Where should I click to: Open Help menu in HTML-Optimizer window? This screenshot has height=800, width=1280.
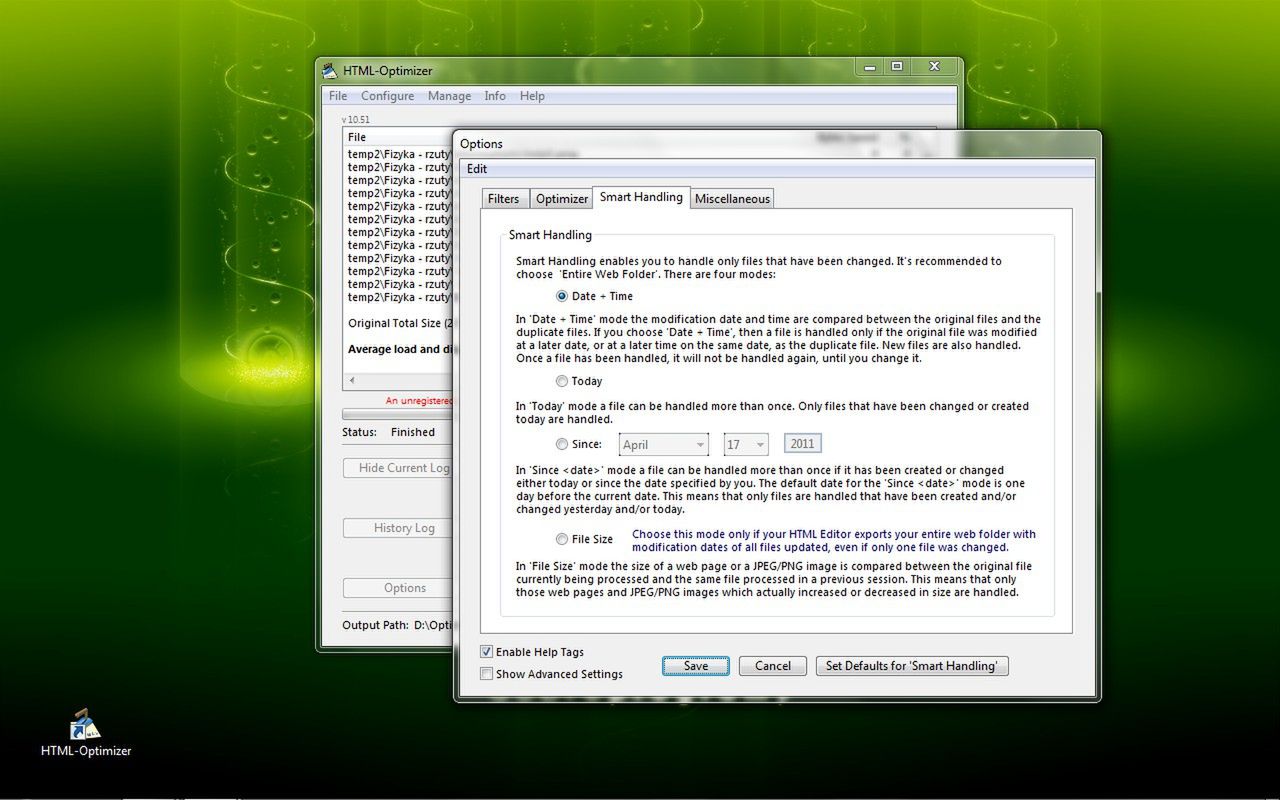[532, 96]
